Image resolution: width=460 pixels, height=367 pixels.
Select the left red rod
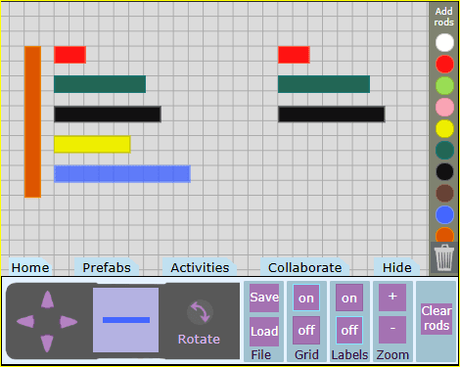click(70, 55)
